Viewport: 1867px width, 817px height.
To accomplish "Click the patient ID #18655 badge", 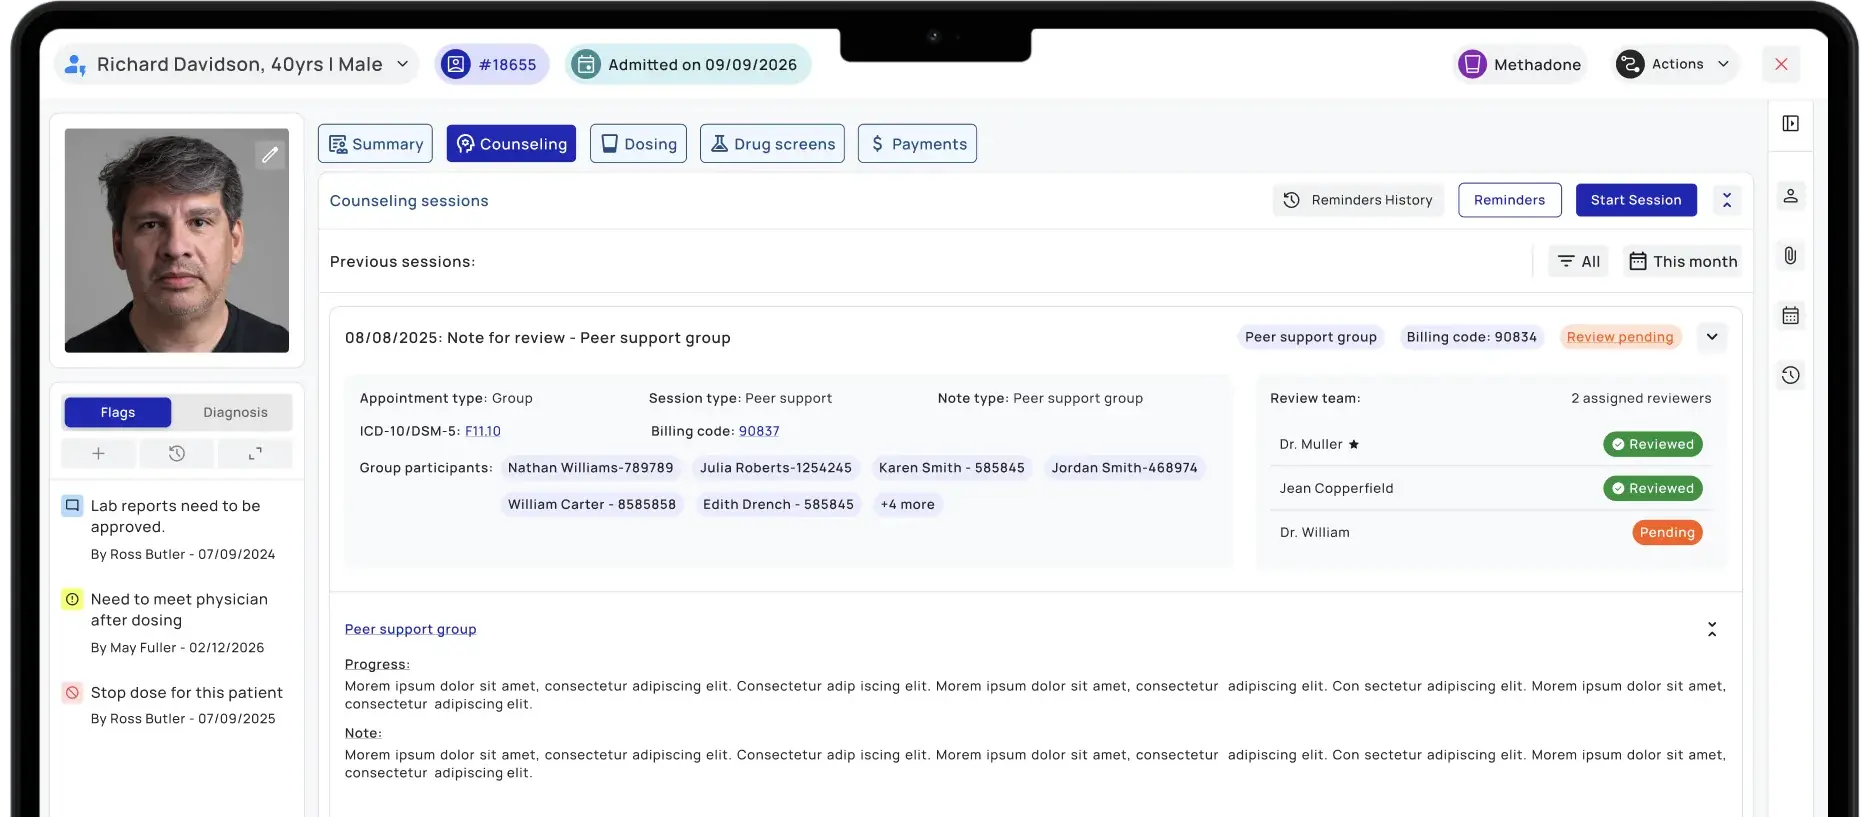I will 492,64.
